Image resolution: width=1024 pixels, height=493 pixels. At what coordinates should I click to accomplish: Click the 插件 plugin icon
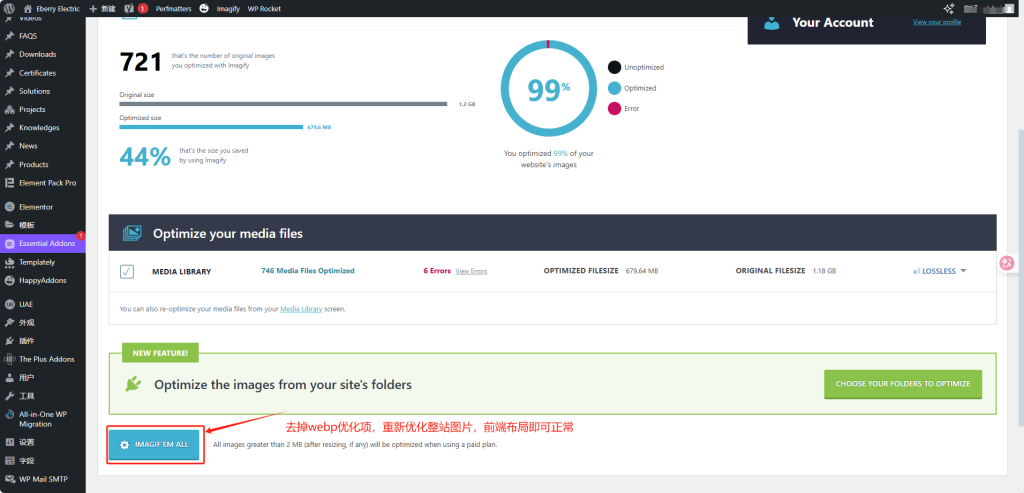(9, 341)
